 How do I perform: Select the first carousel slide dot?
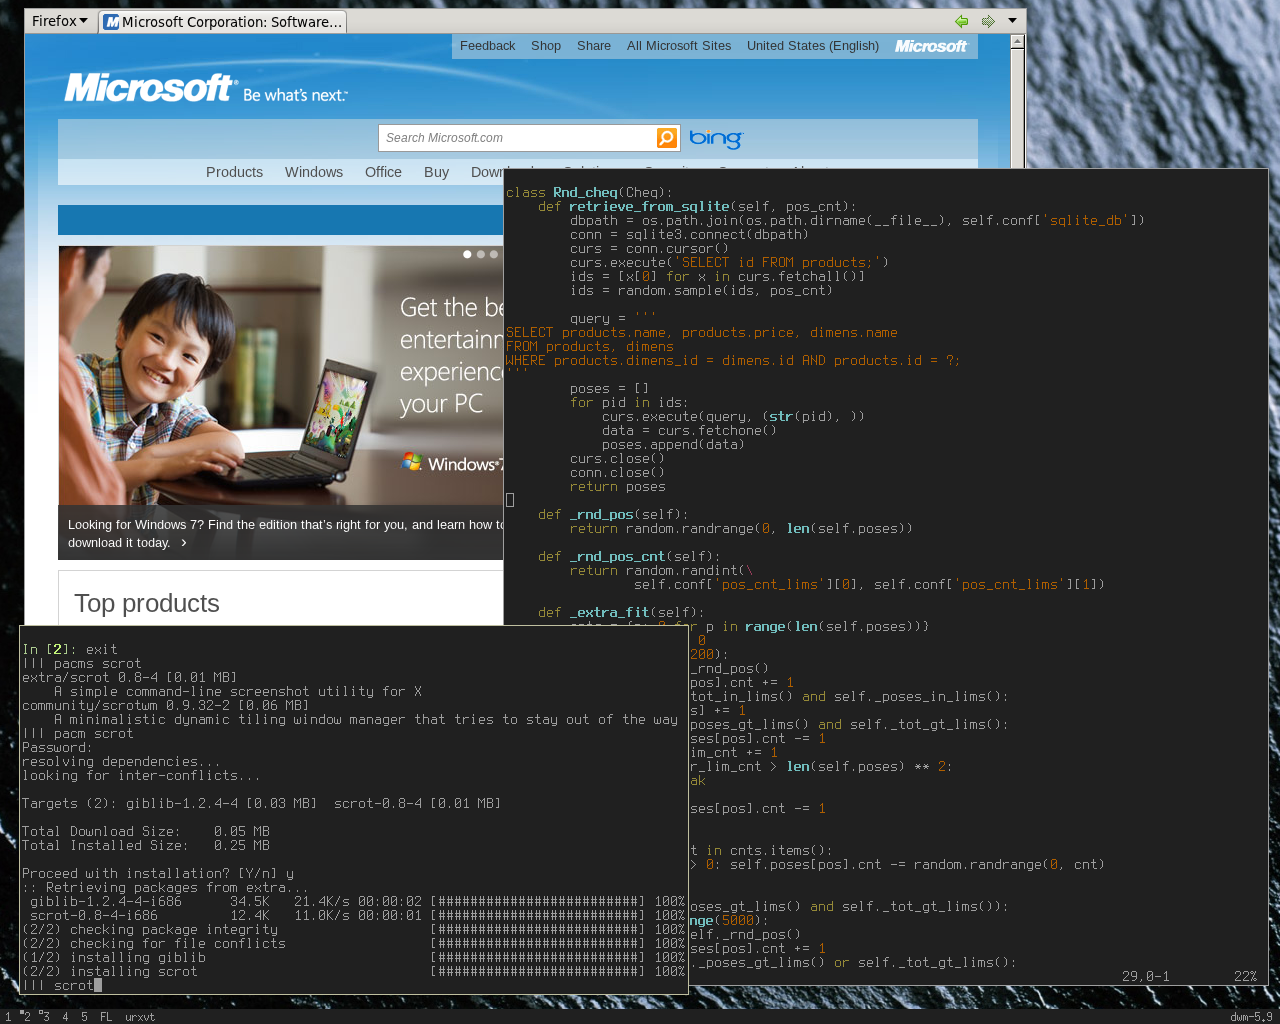click(467, 254)
